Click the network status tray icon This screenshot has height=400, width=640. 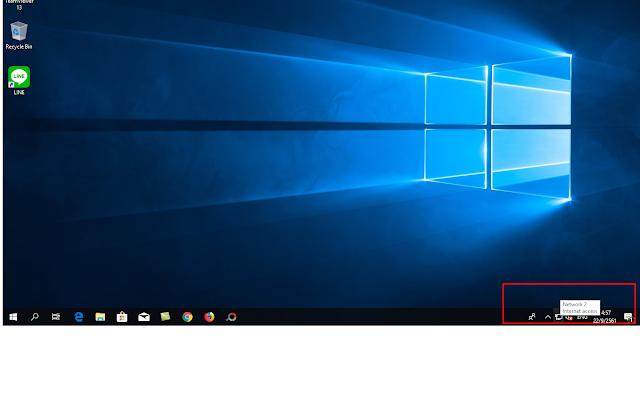pos(558,318)
